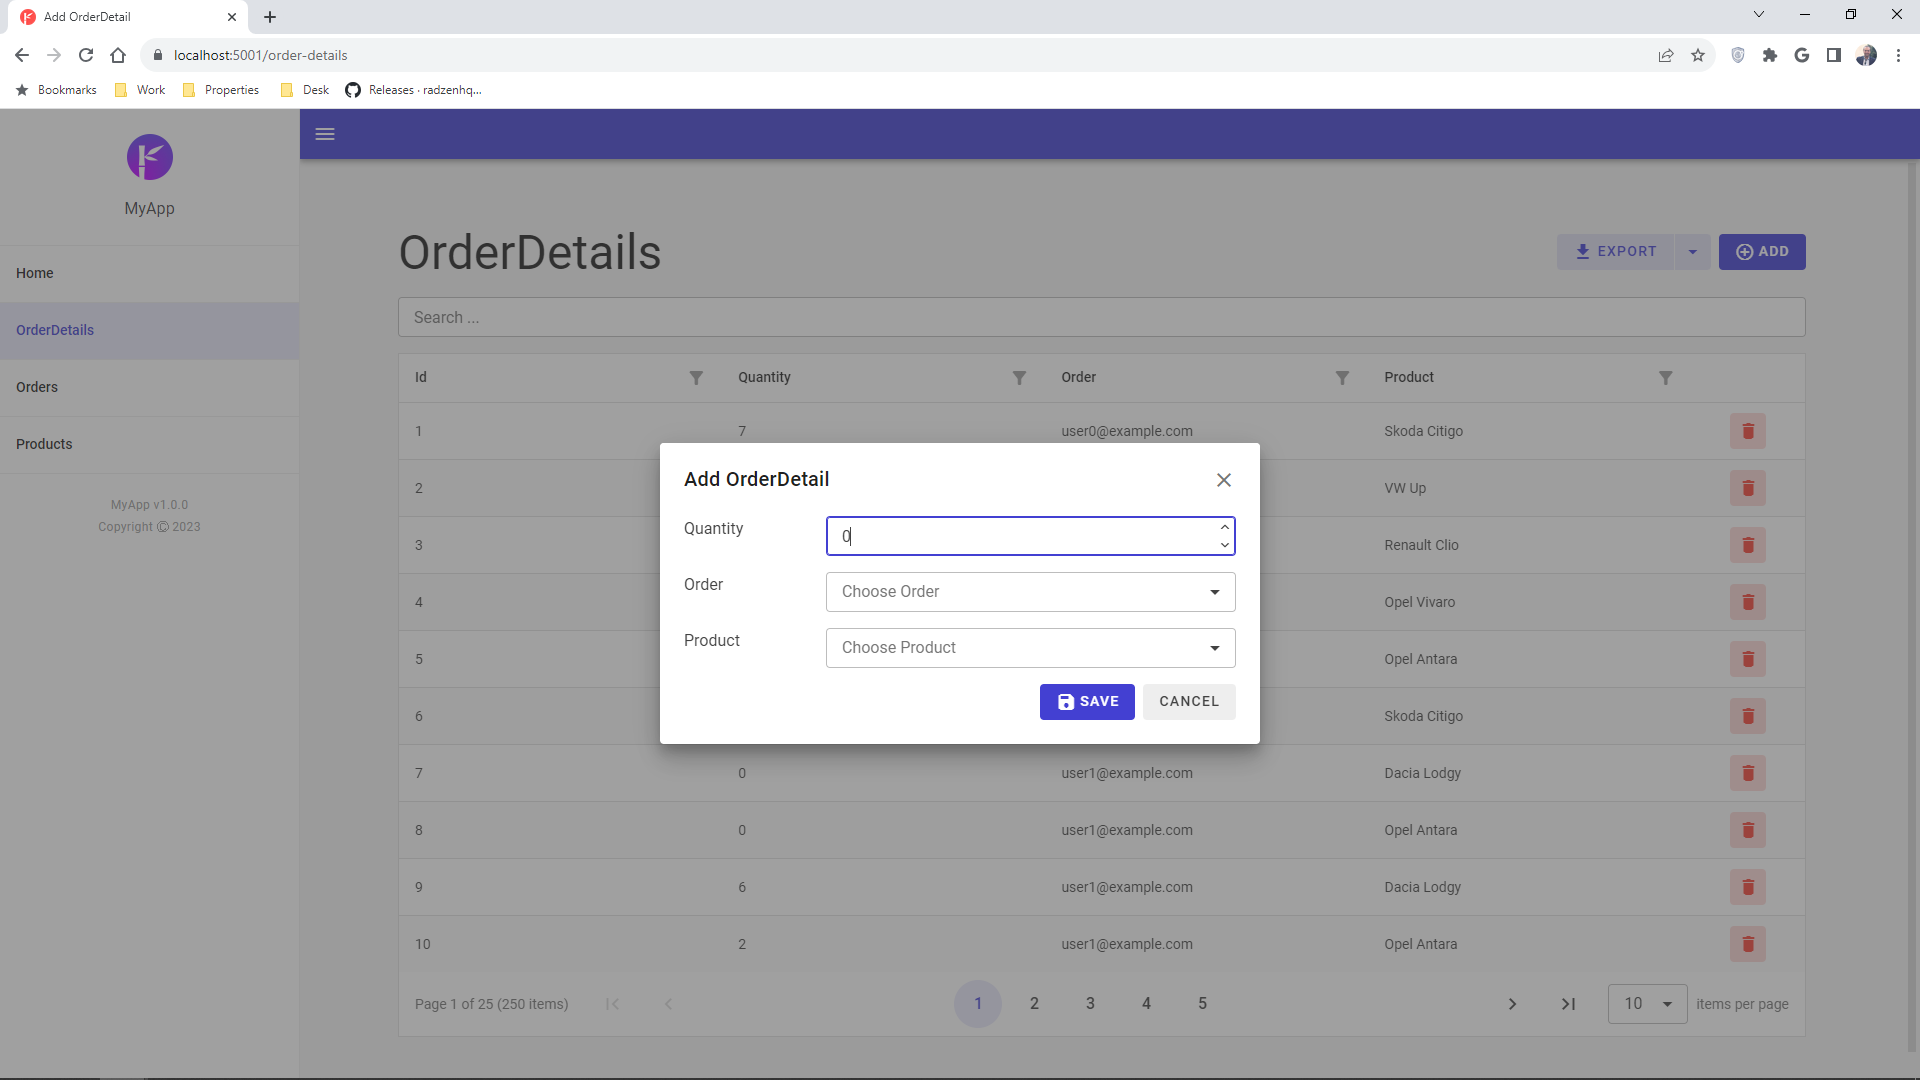Image resolution: width=1920 pixels, height=1080 pixels.
Task: Open a new browser tab
Action: tap(270, 17)
